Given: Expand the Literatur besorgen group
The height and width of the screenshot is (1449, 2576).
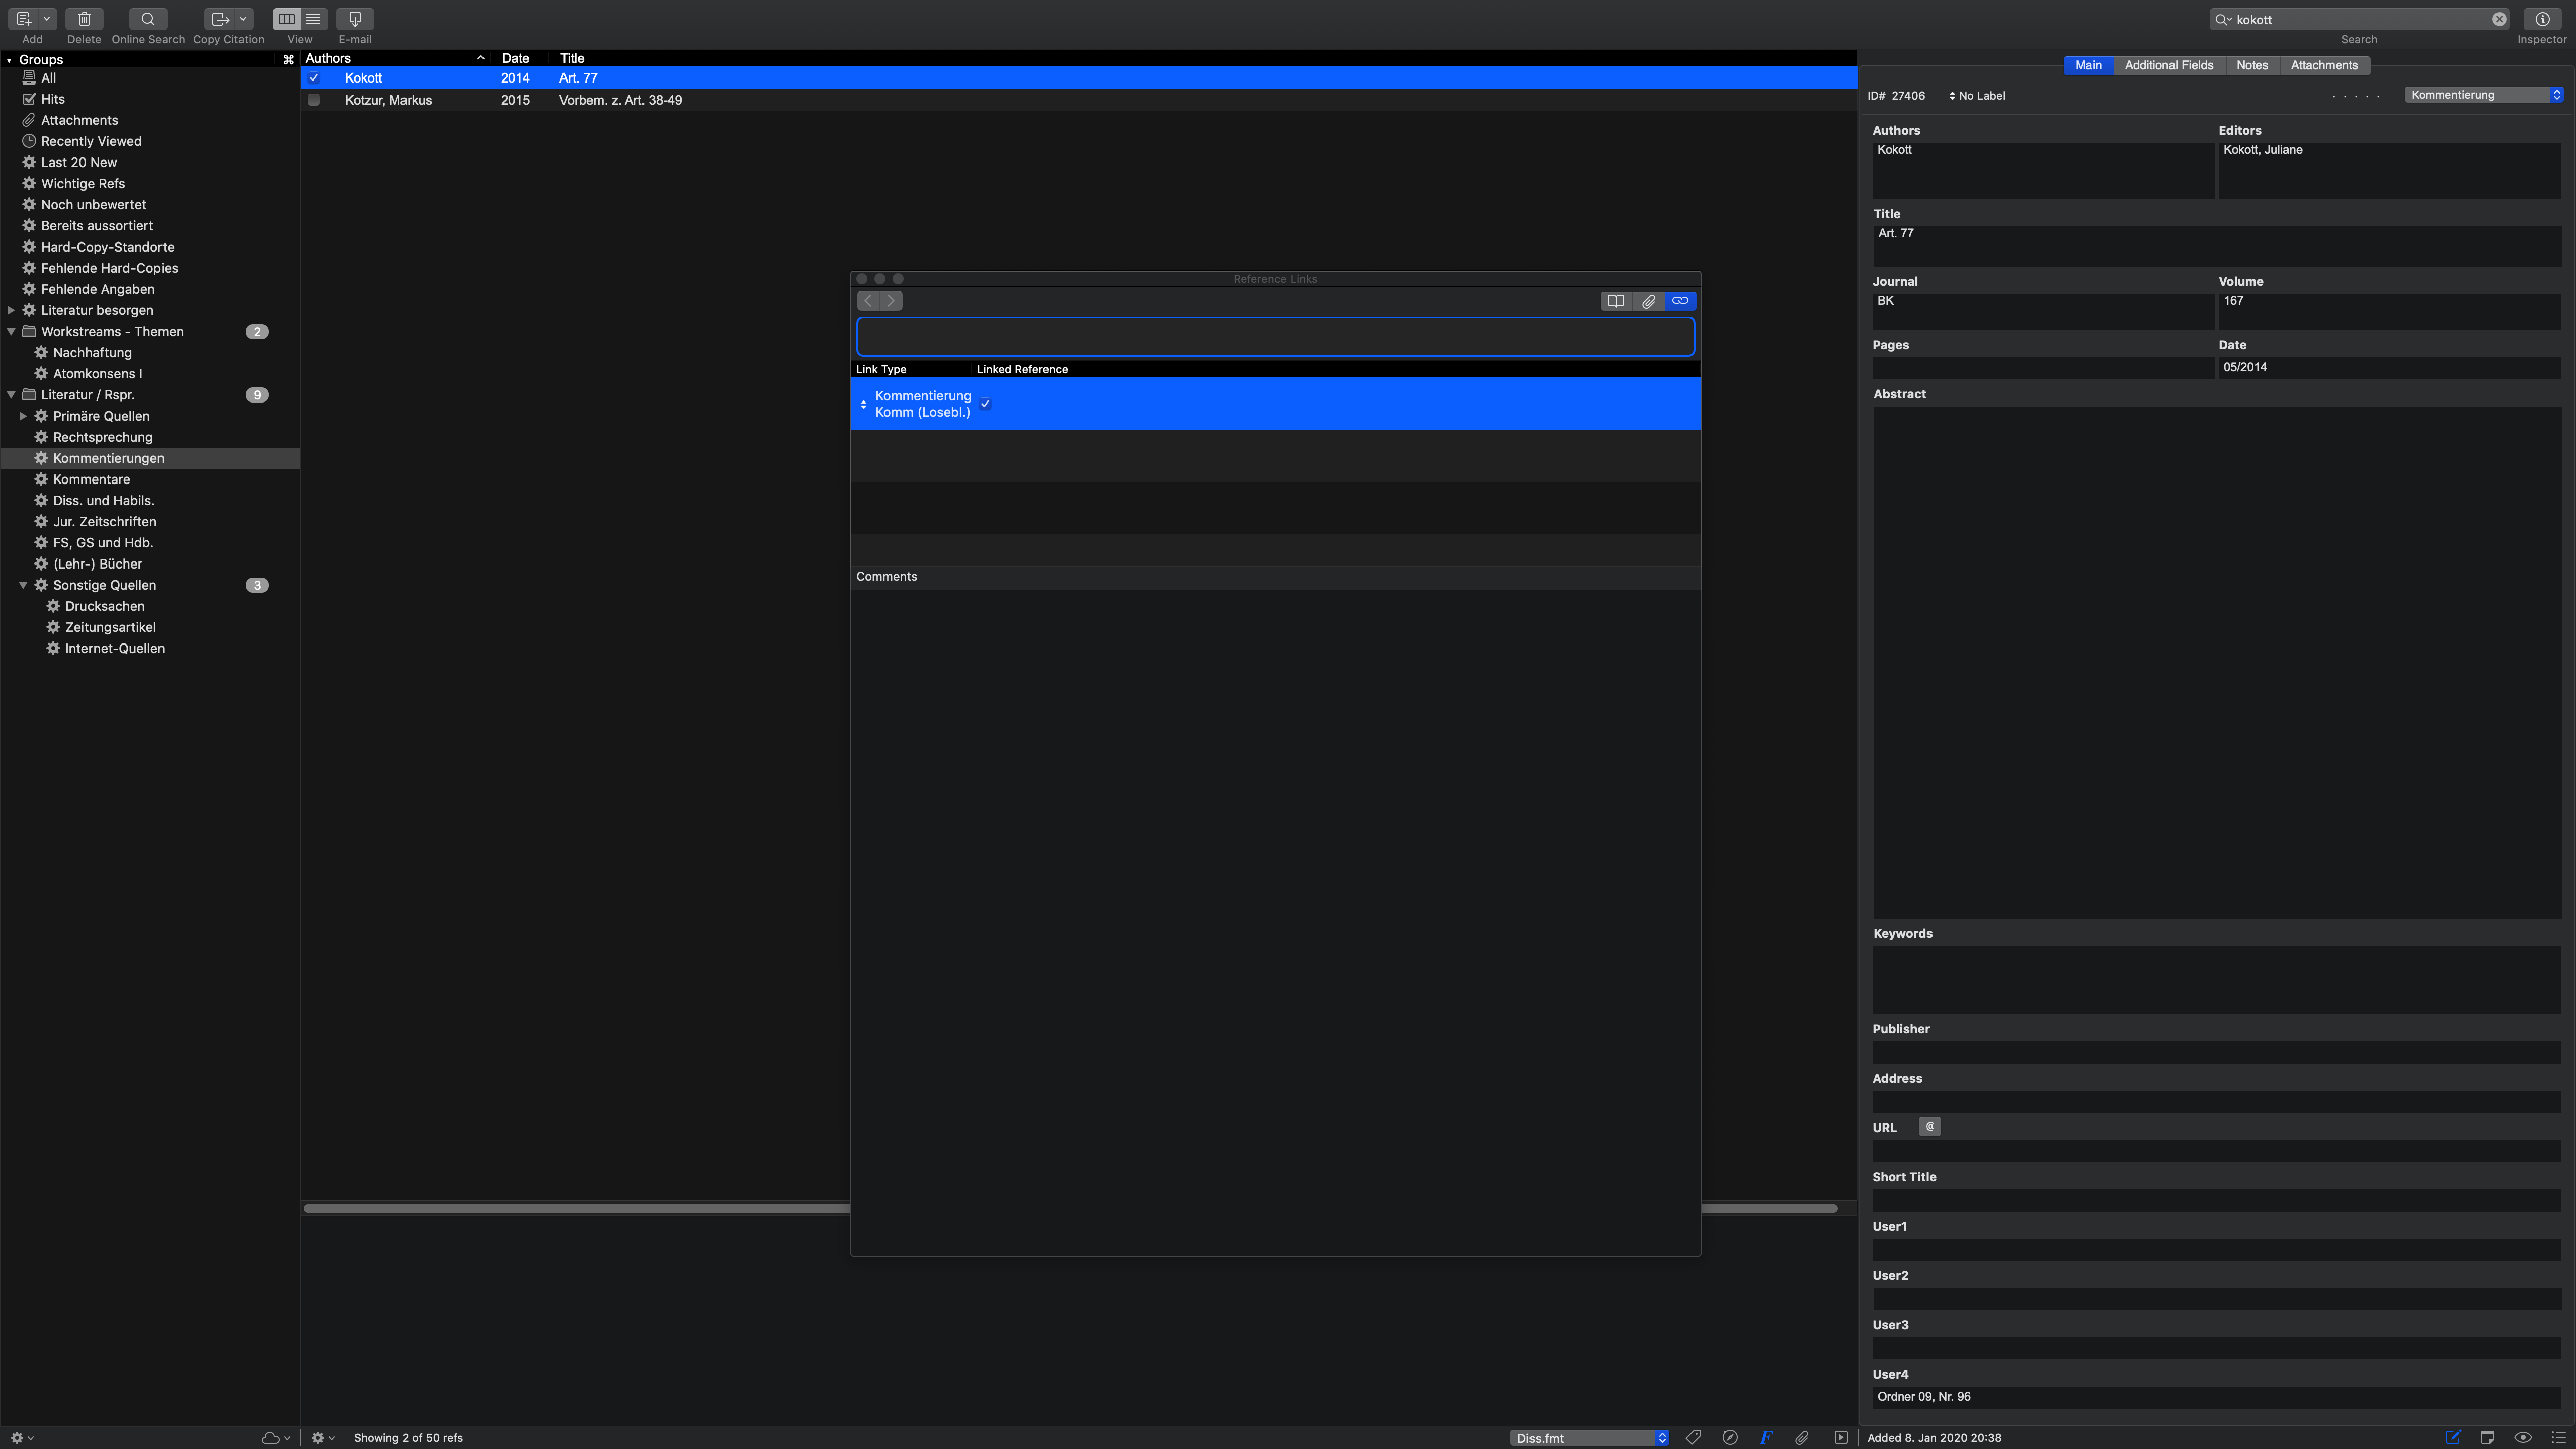Looking at the screenshot, I should 11,310.
